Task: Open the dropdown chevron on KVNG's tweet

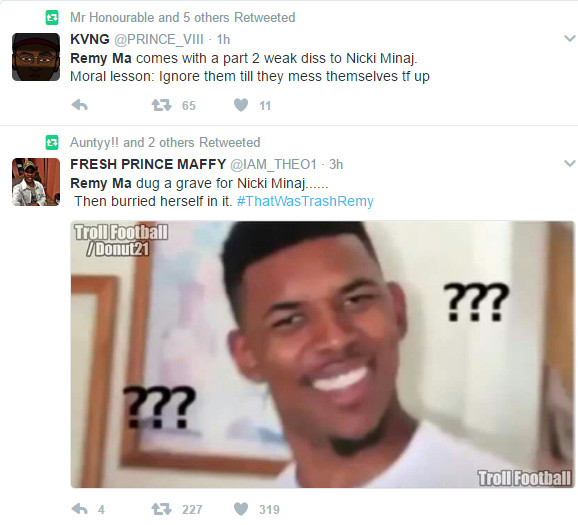Action: pos(570,38)
